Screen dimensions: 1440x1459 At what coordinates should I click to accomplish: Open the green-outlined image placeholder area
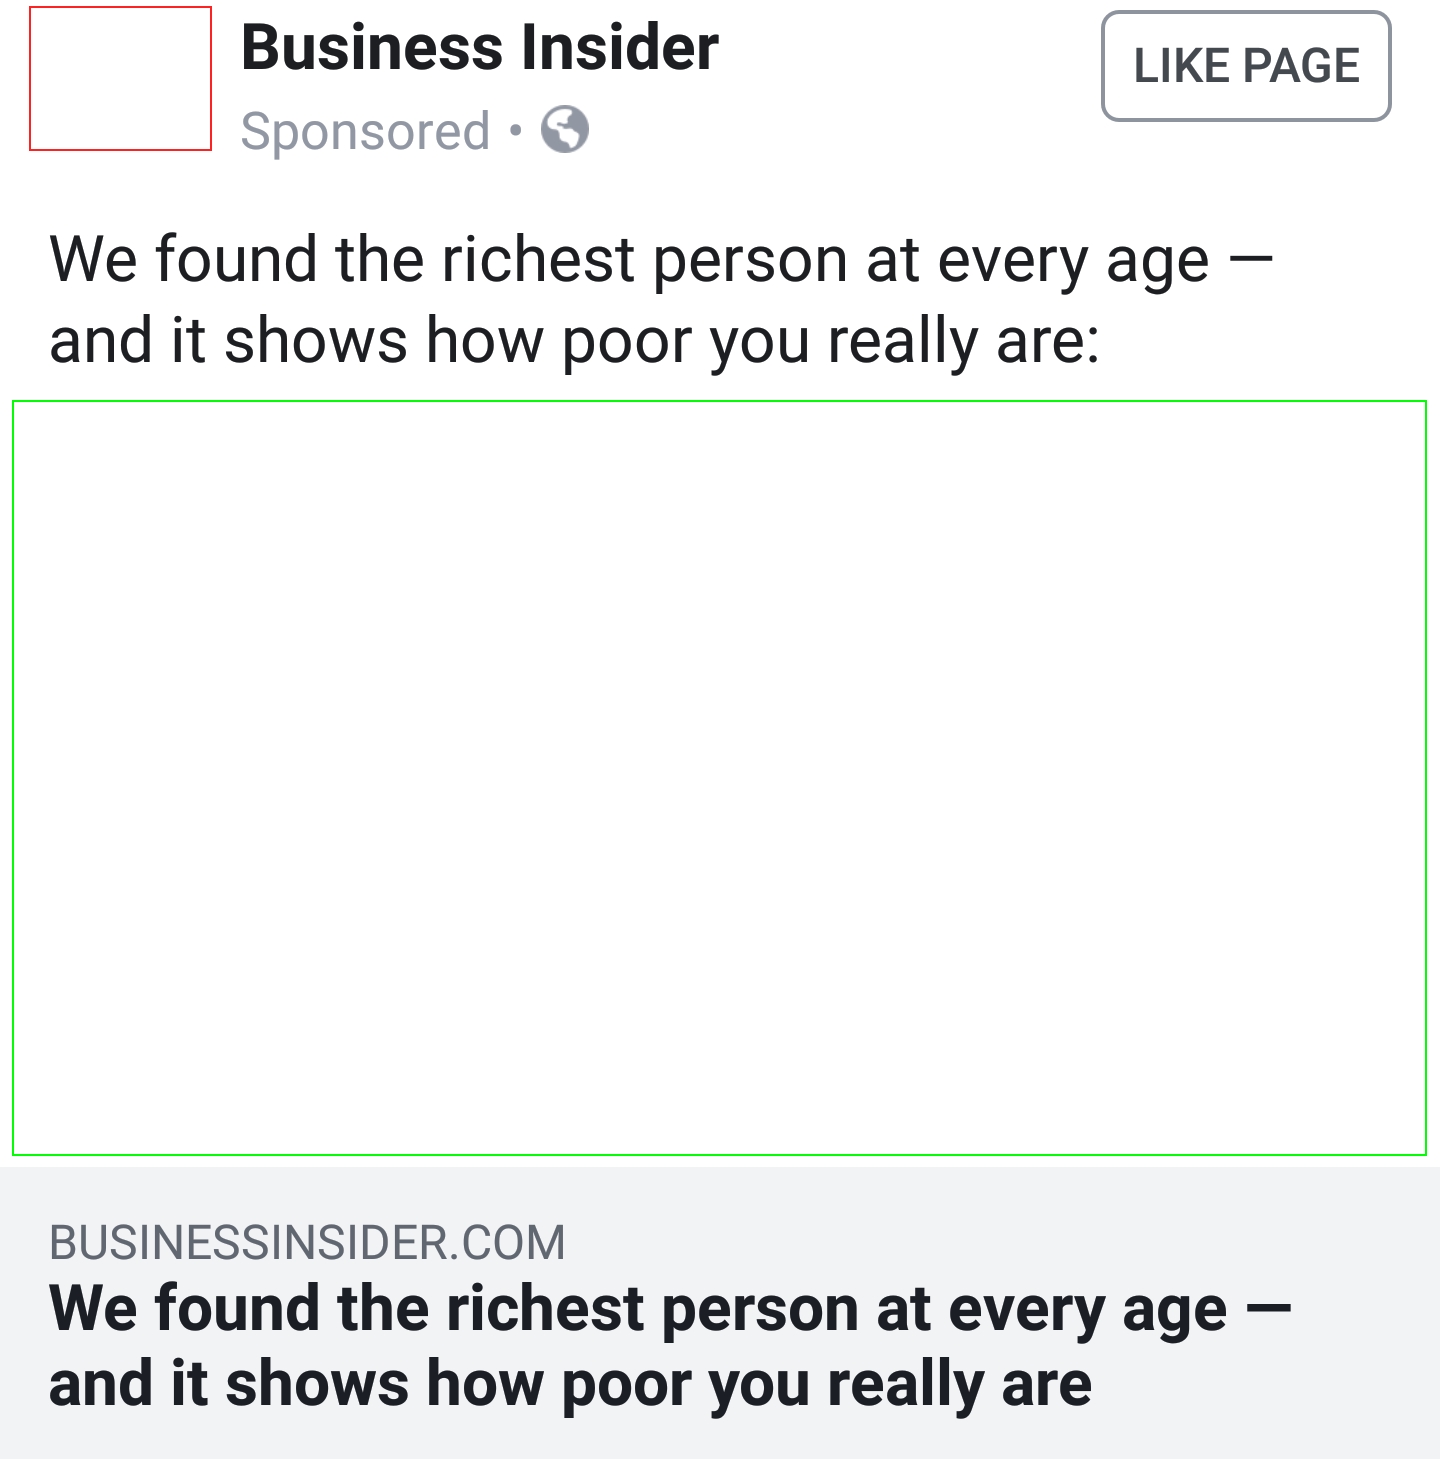coord(720,778)
